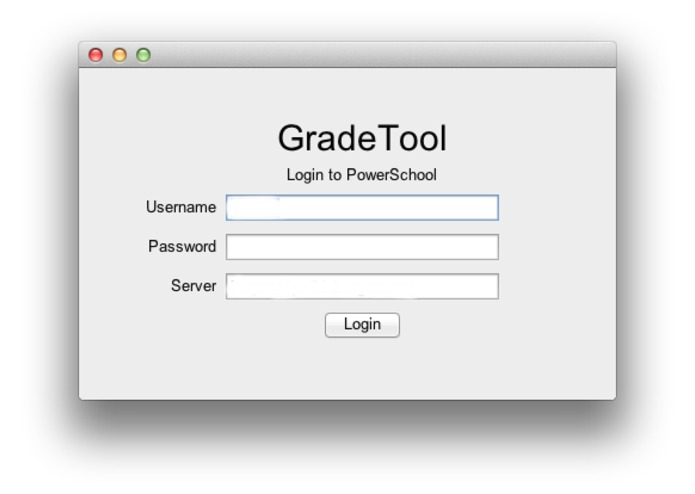
Task: Maximize window with the green button
Action: click(144, 55)
